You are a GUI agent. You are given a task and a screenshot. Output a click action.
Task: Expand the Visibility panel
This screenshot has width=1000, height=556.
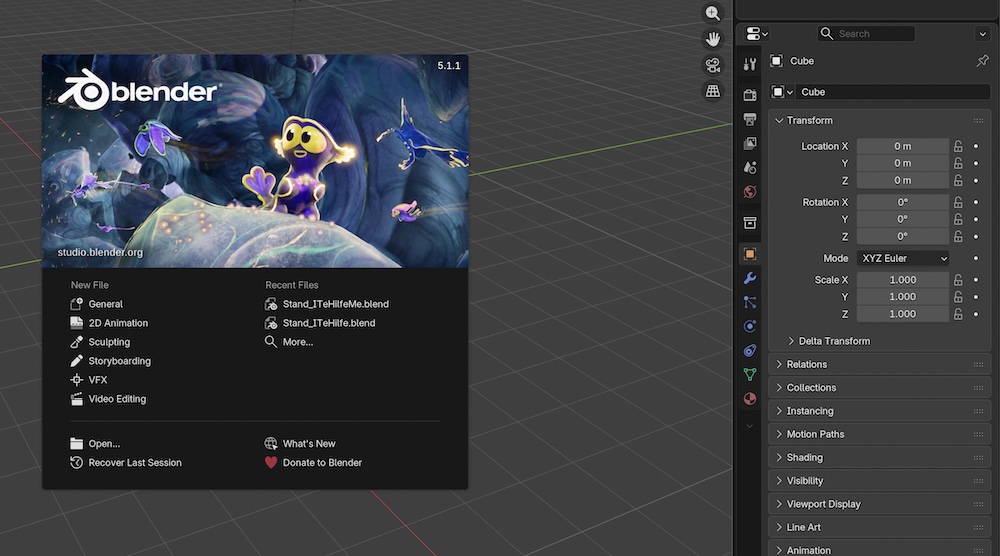point(879,481)
